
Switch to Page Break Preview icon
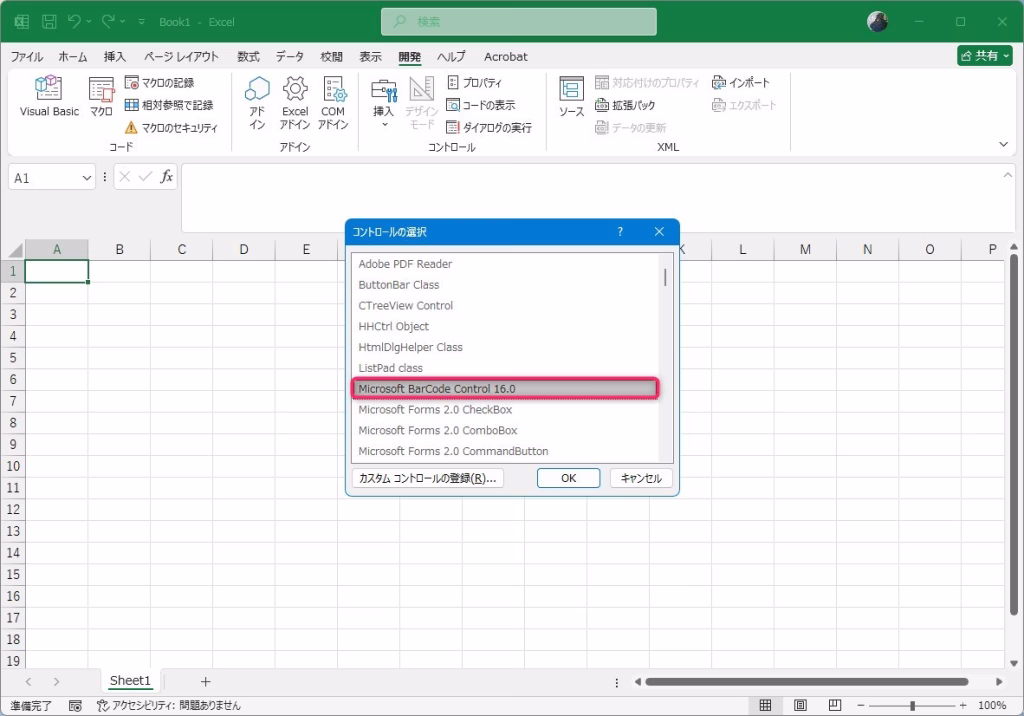[x=835, y=706]
